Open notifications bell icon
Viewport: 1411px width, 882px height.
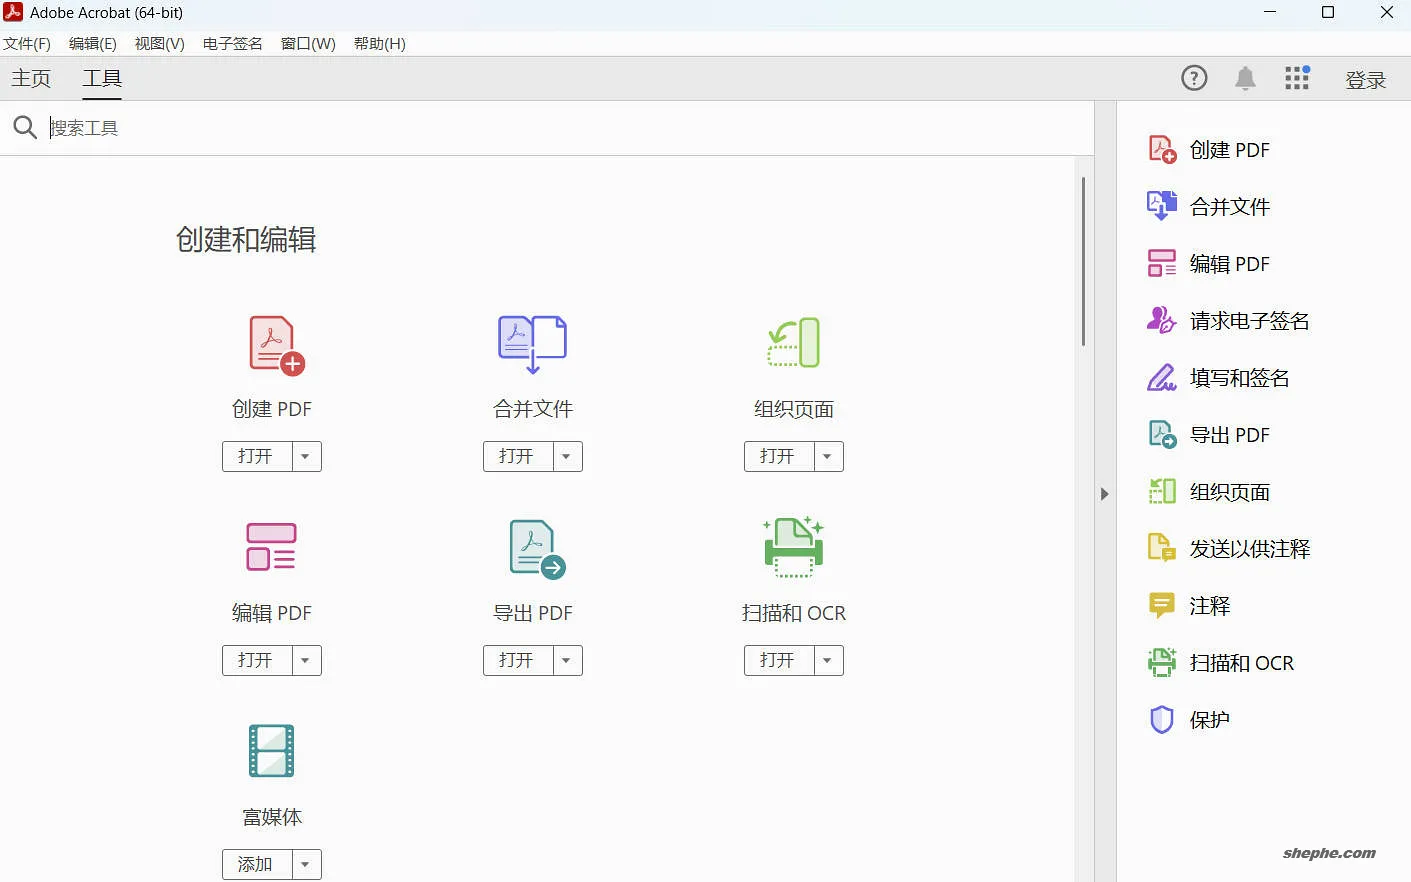point(1245,79)
